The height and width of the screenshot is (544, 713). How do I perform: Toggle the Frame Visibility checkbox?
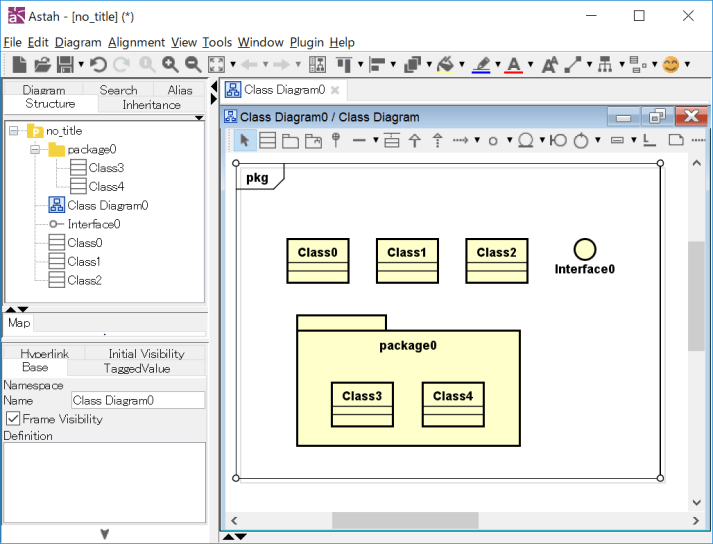point(14,419)
